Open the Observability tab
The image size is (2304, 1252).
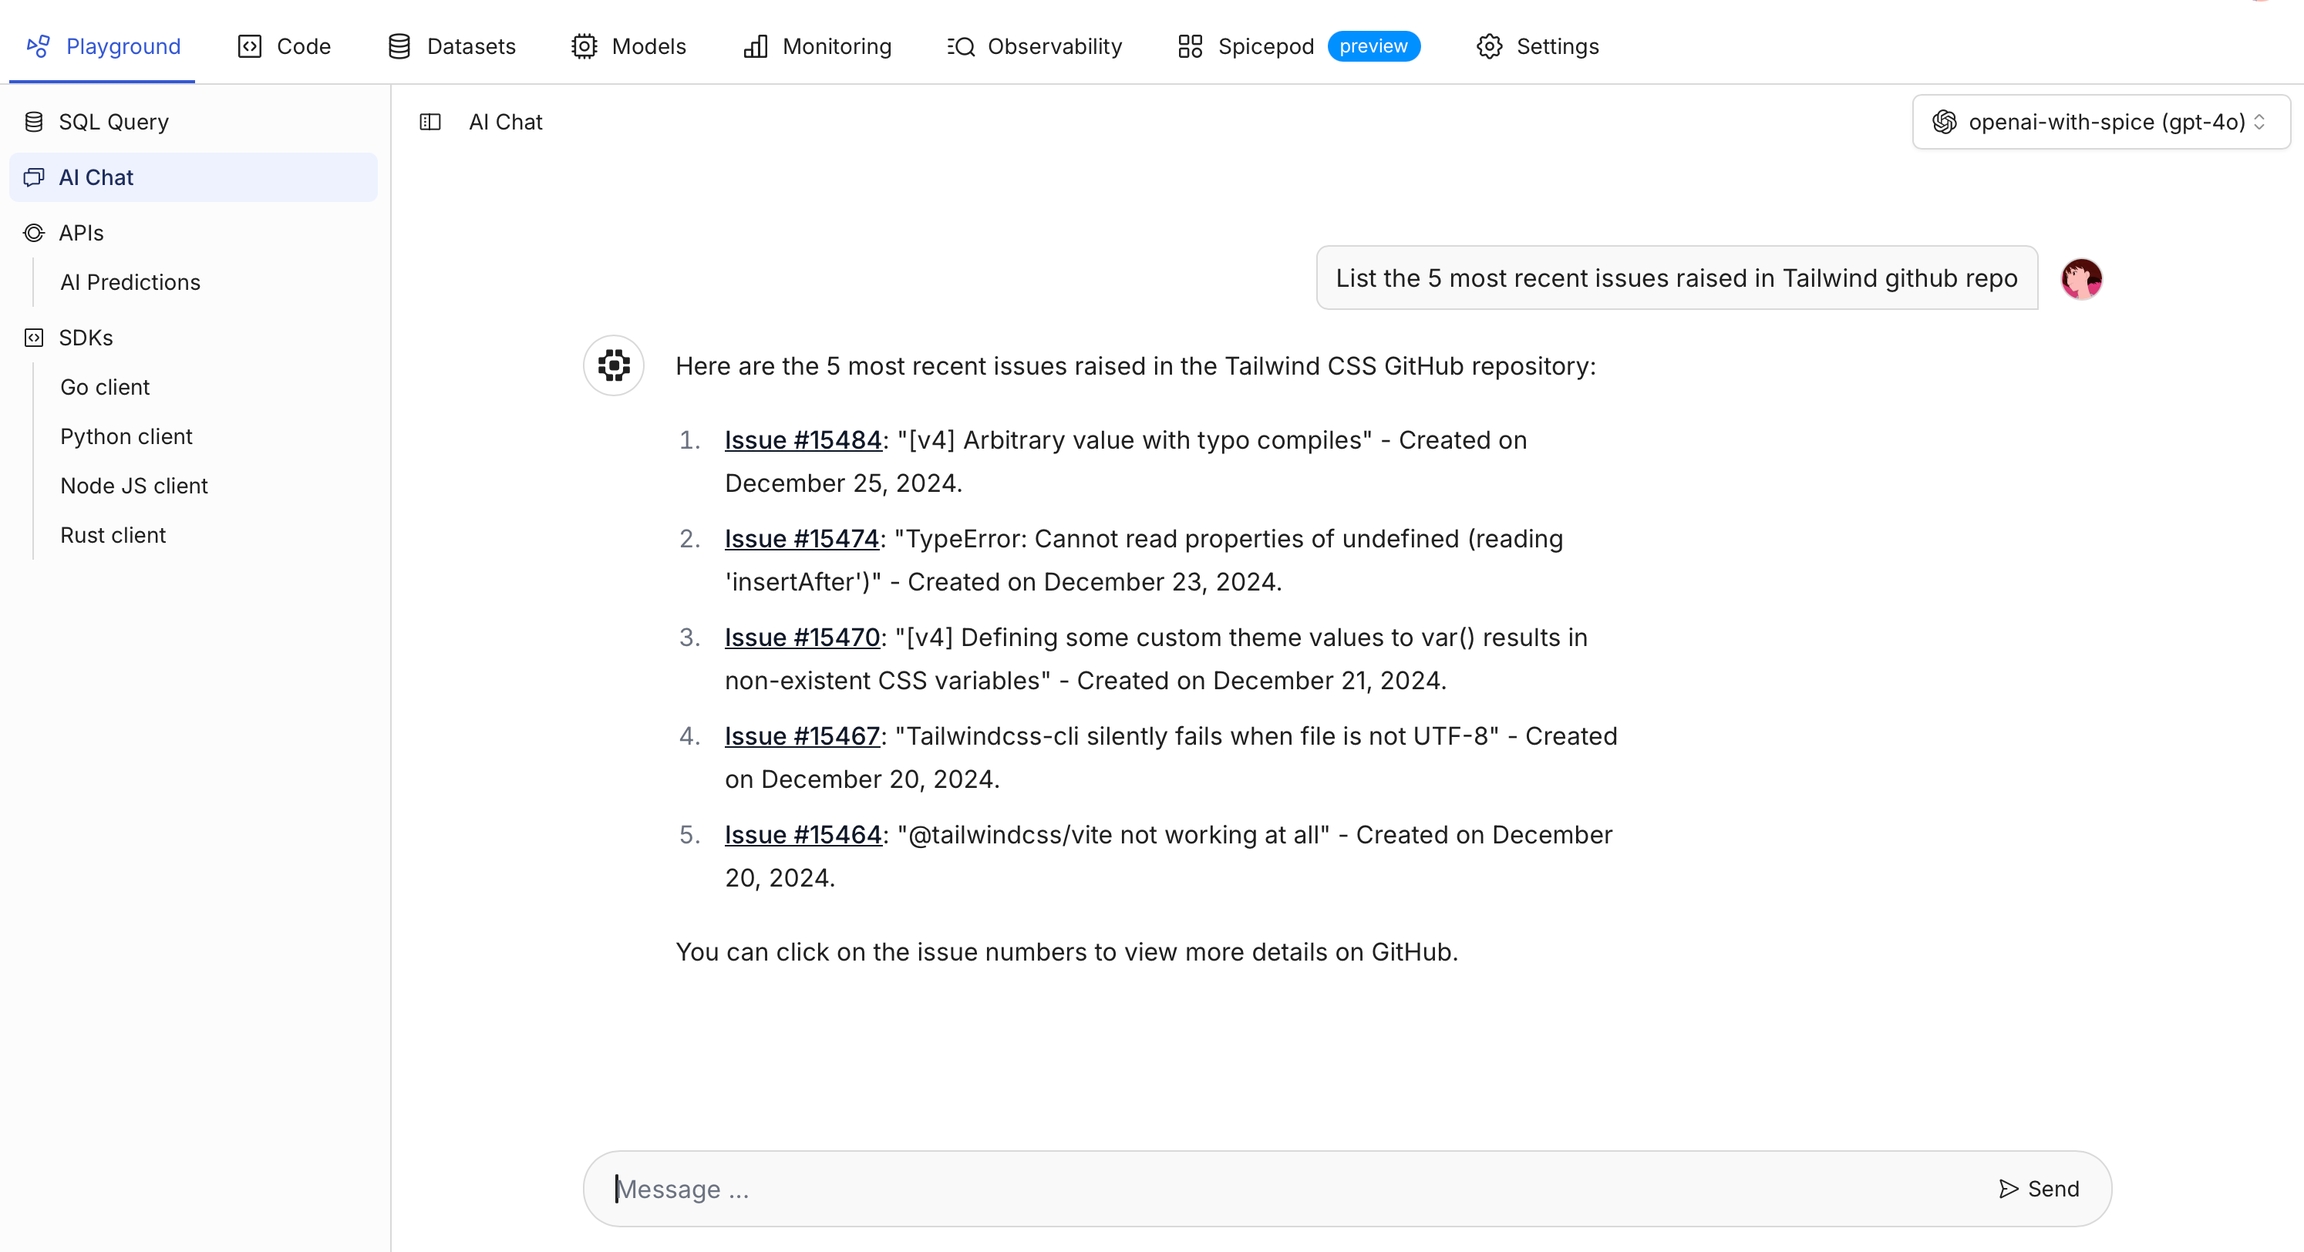point(1035,46)
